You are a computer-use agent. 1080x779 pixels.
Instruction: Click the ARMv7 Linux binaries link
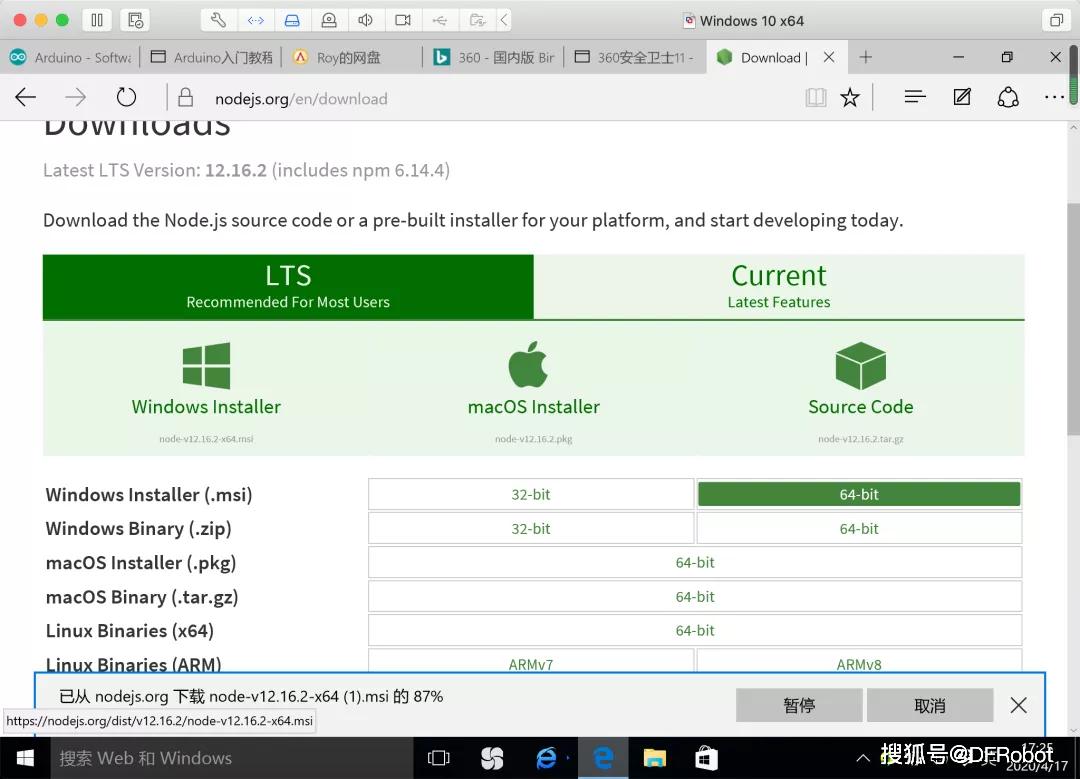(531, 663)
